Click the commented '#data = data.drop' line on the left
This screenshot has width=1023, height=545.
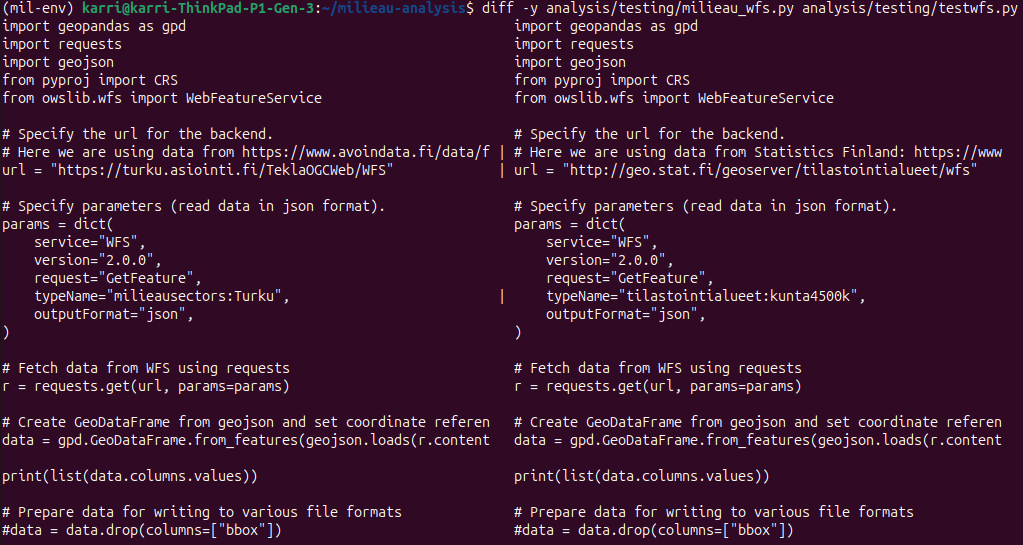(142, 530)
